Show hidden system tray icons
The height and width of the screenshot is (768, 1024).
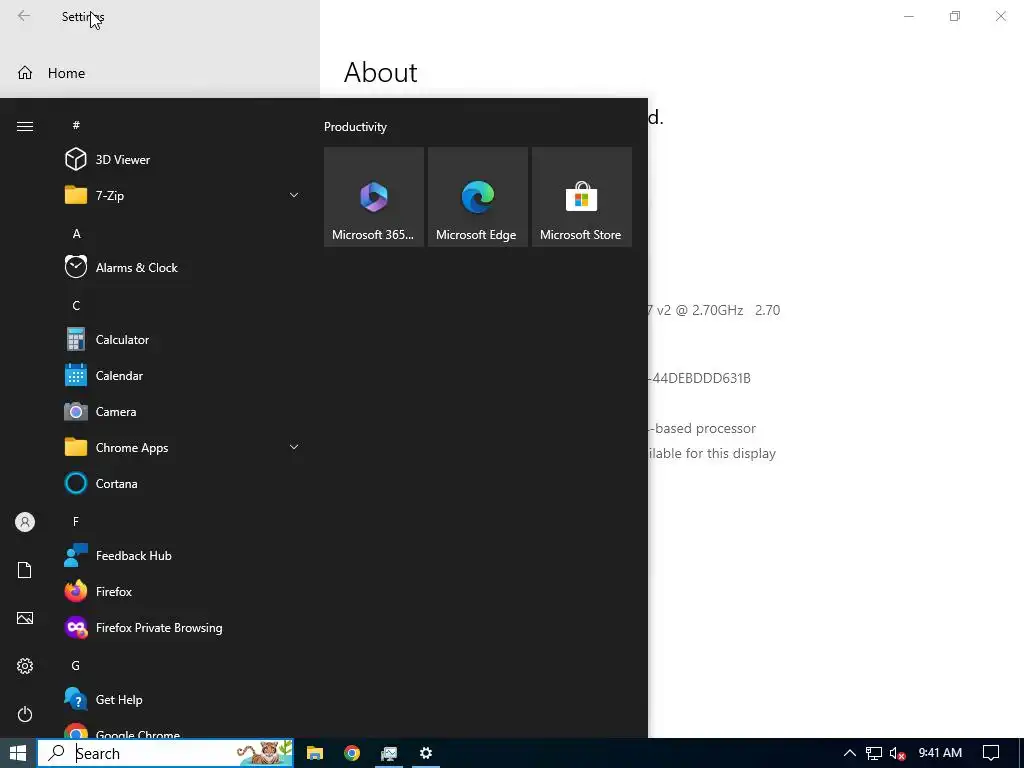(x=850, y=753)
